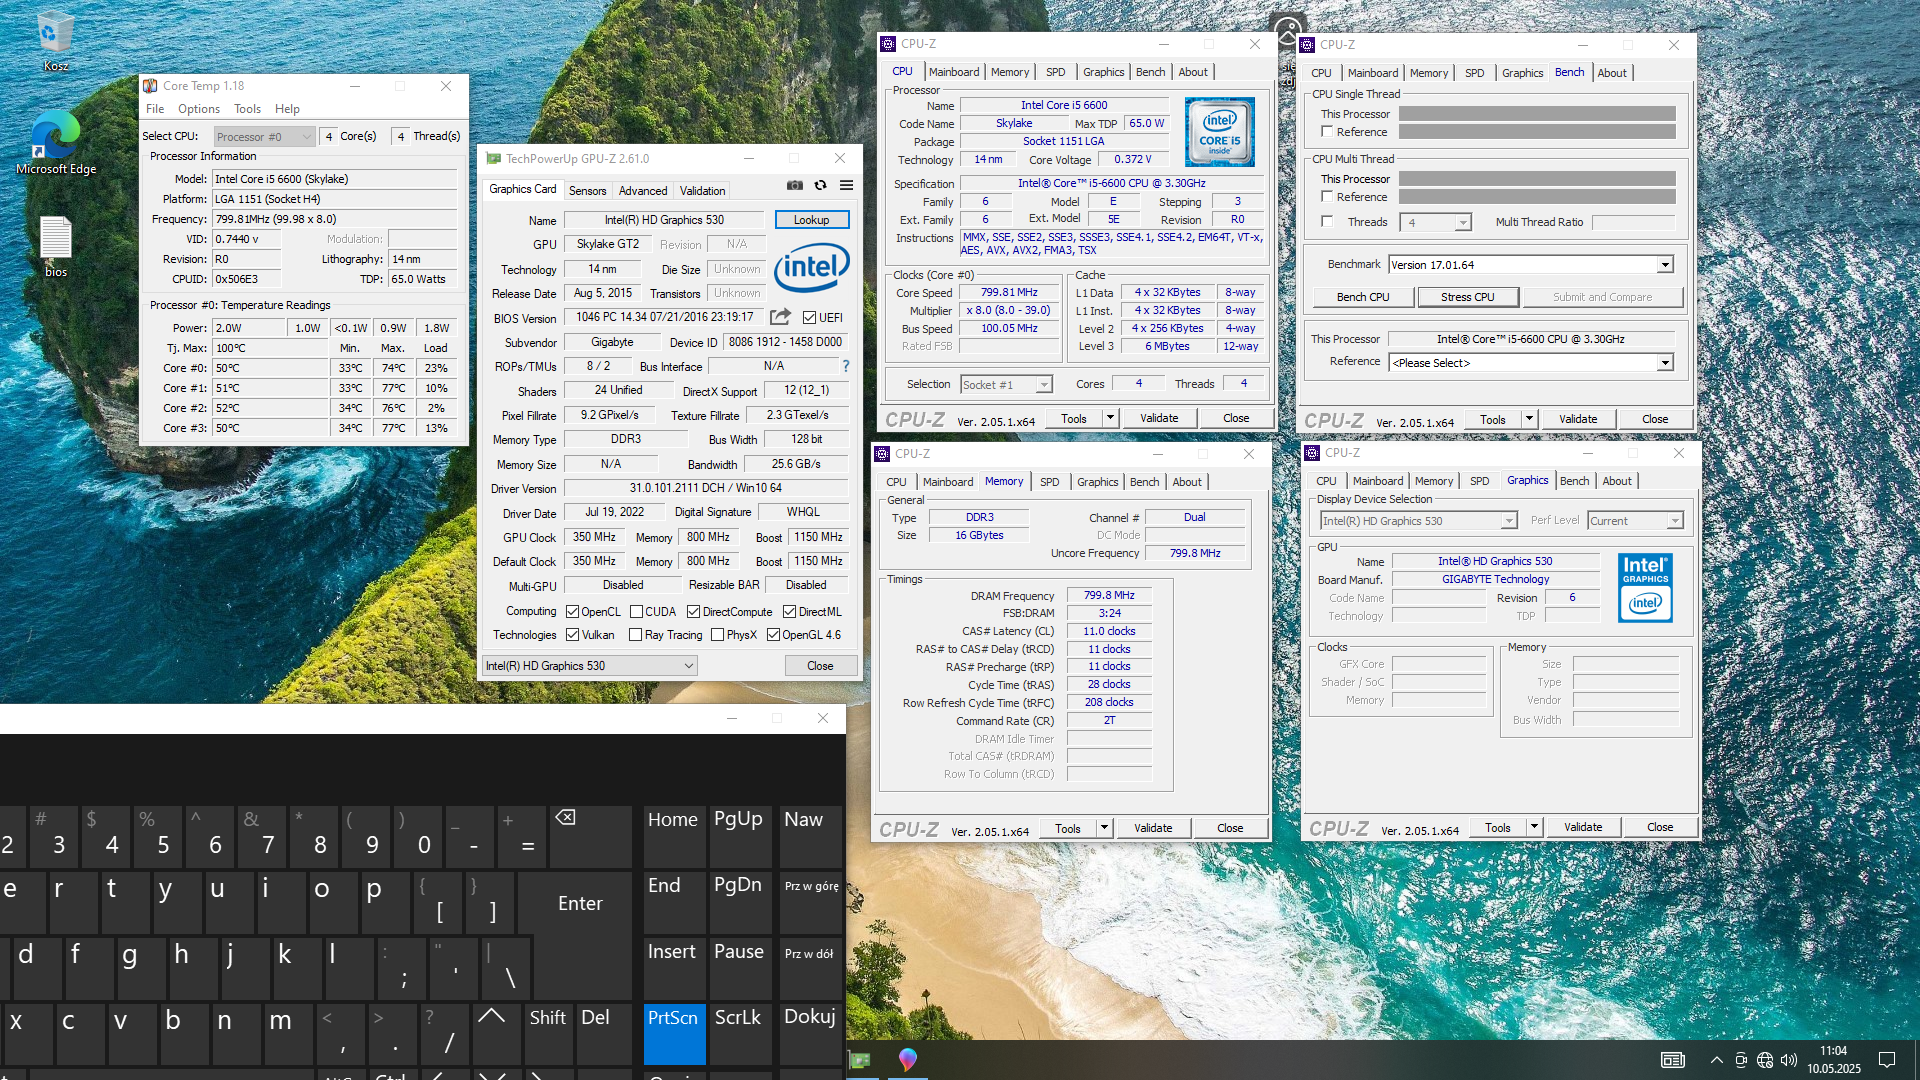Viewport: 1920px width, 1080px height.
Task: Click GPU-Z refresh icon
Action: 820,186
